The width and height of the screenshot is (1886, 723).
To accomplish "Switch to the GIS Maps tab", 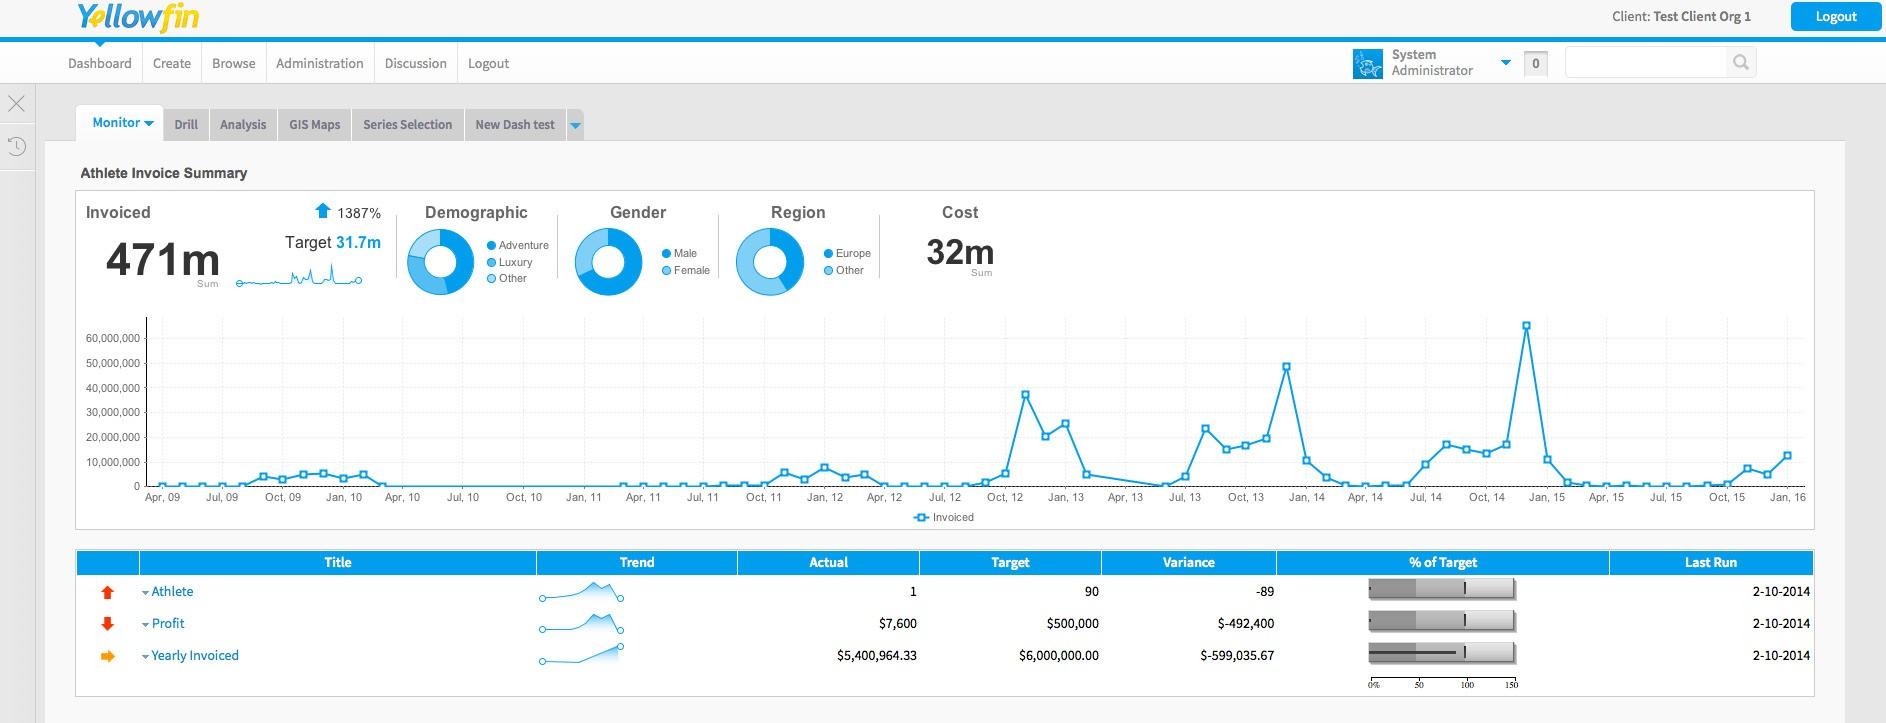I will [x=315, y=125].
